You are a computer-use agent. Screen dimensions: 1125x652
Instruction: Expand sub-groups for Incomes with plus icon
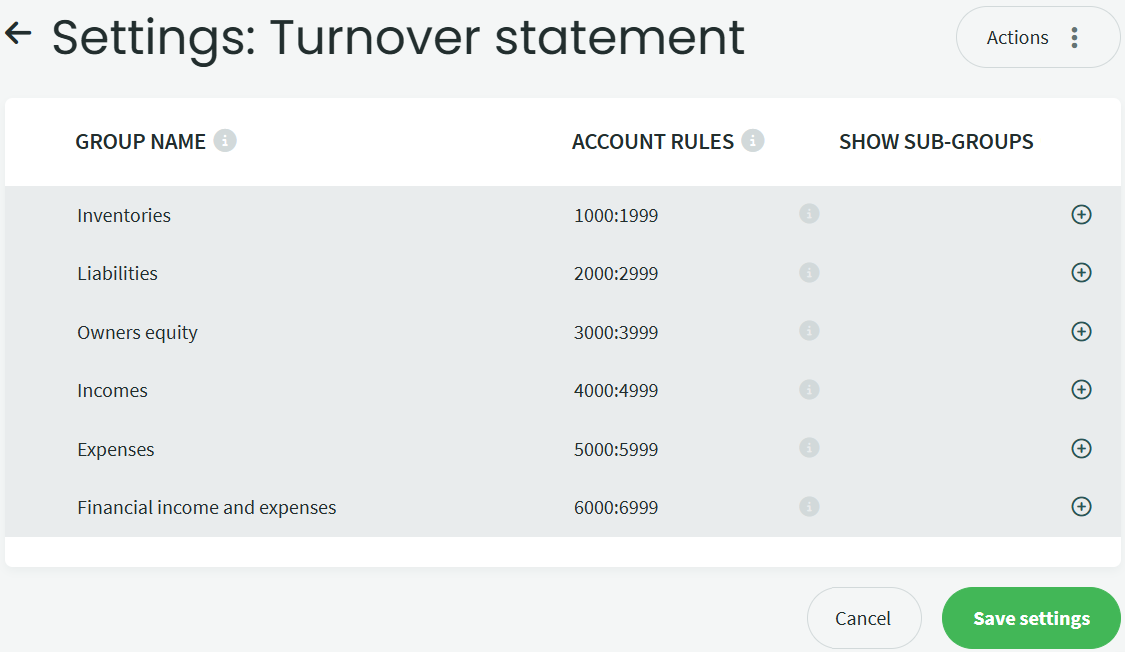(1081, 389)
